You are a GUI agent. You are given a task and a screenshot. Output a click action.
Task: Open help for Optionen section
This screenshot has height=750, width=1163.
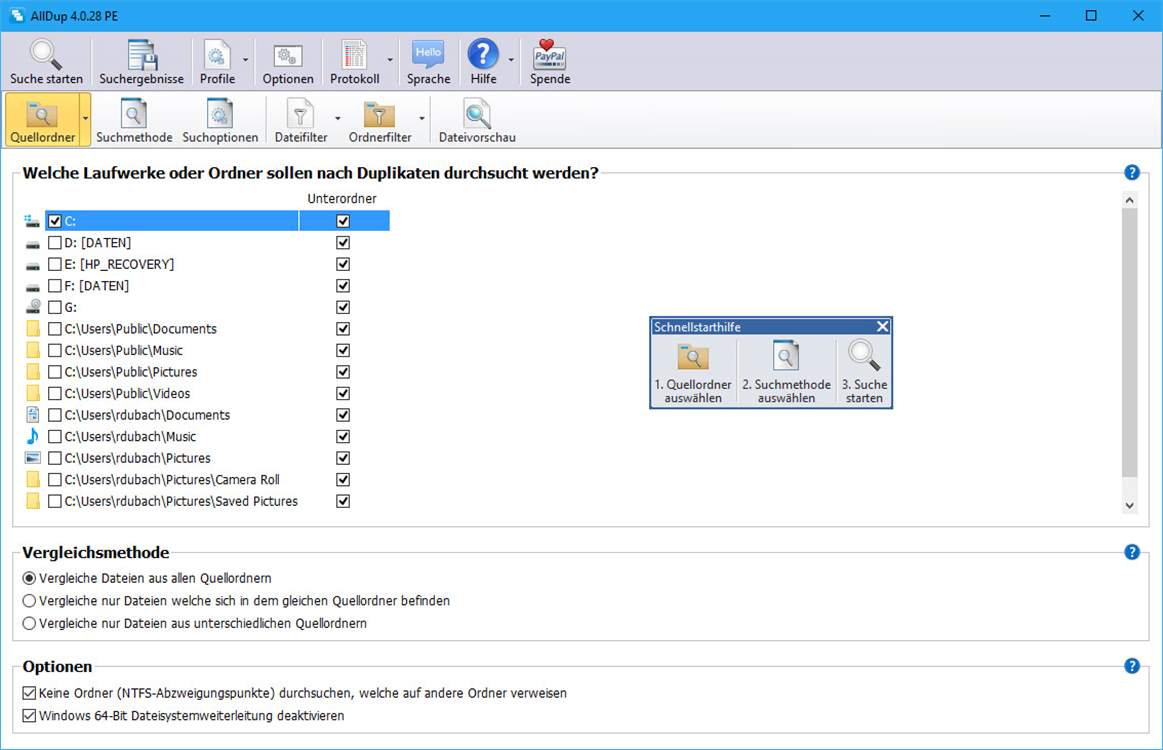coord(1132,665)
